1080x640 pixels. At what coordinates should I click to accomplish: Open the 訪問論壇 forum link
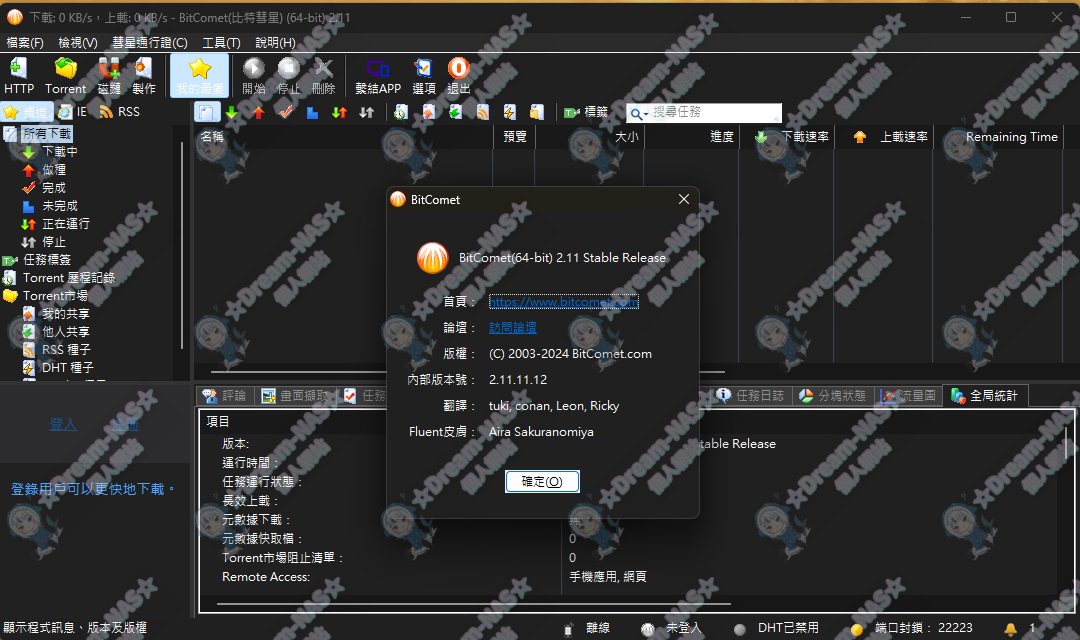point(513,326)
